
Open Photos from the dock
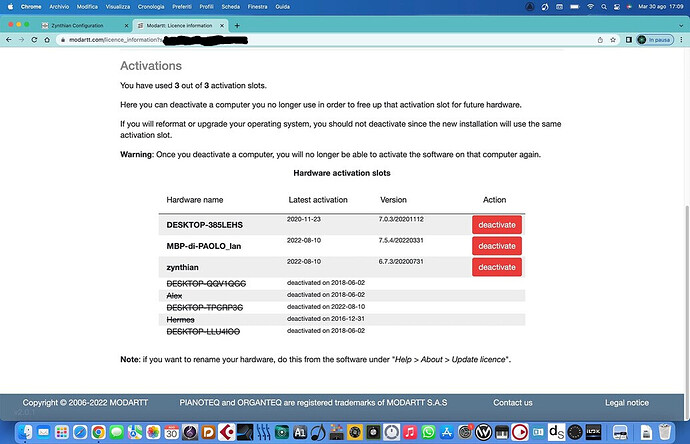click(x=153, y=433)
